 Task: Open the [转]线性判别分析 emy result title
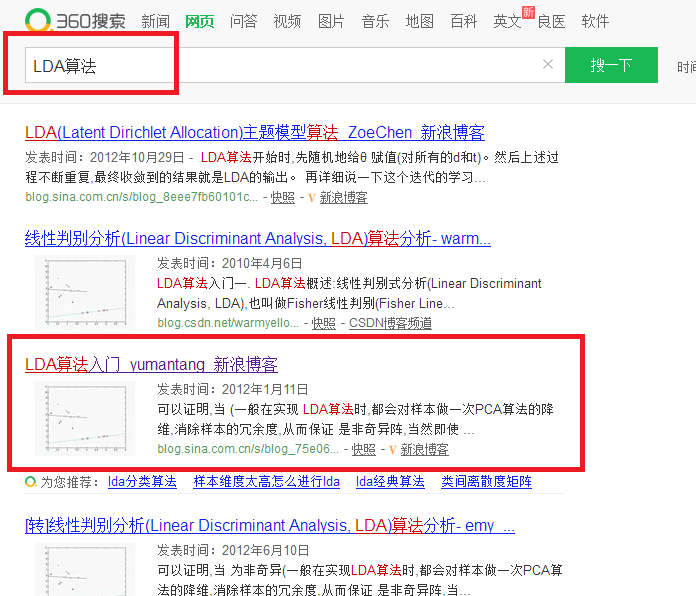point(270,525)
